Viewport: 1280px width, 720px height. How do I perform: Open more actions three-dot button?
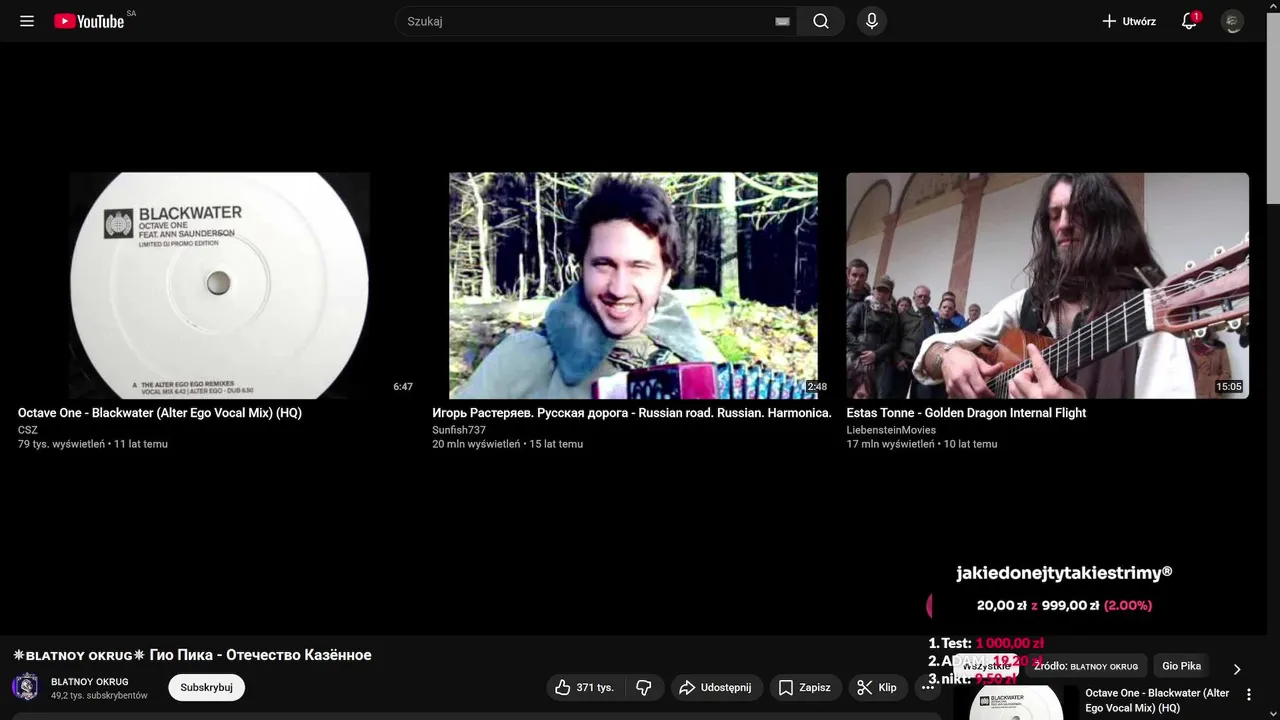928,687
